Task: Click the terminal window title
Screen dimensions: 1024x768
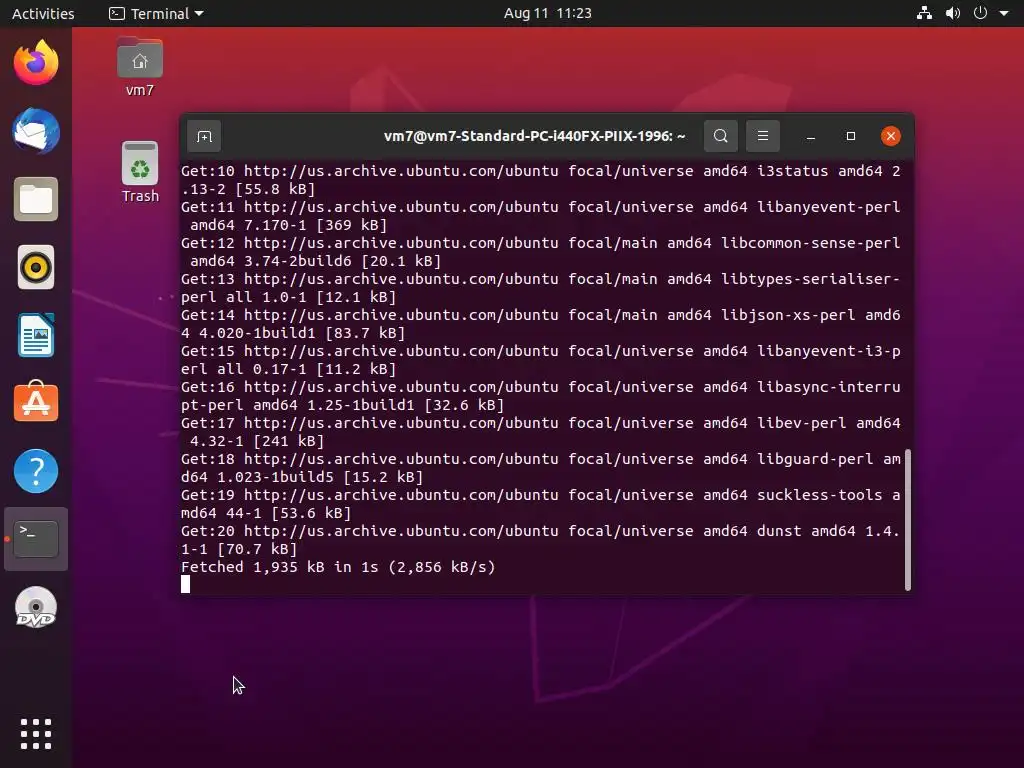Action: (x=534, y=136)
